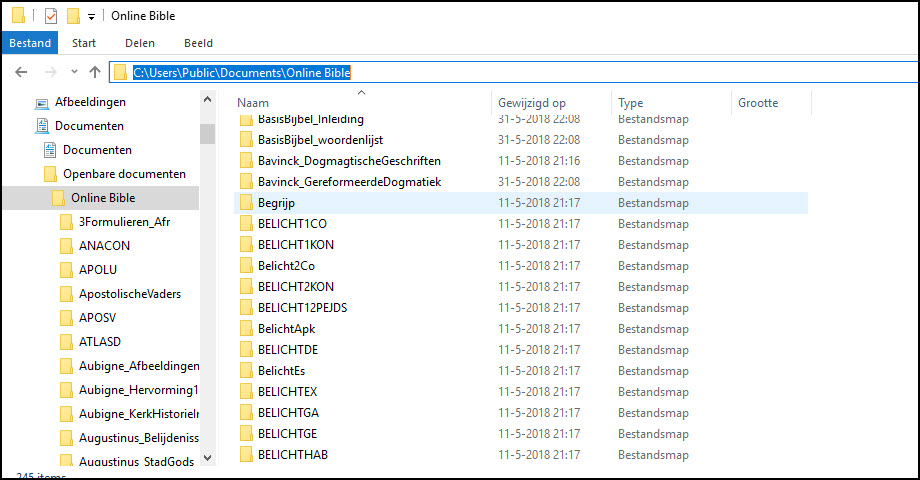The image size is (920, 480).
Task: Open the Bestand menu
Action: pos(30,43)
